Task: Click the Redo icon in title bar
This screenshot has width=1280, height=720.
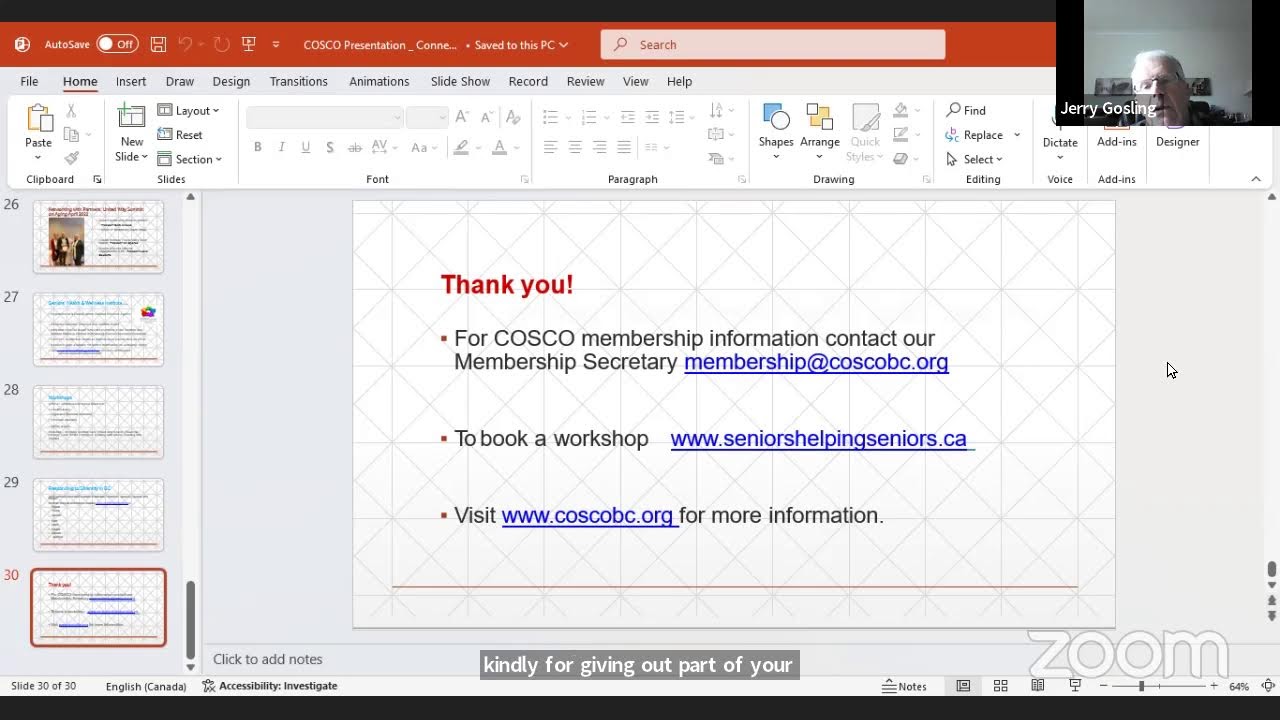Action: tap(221, 44)
